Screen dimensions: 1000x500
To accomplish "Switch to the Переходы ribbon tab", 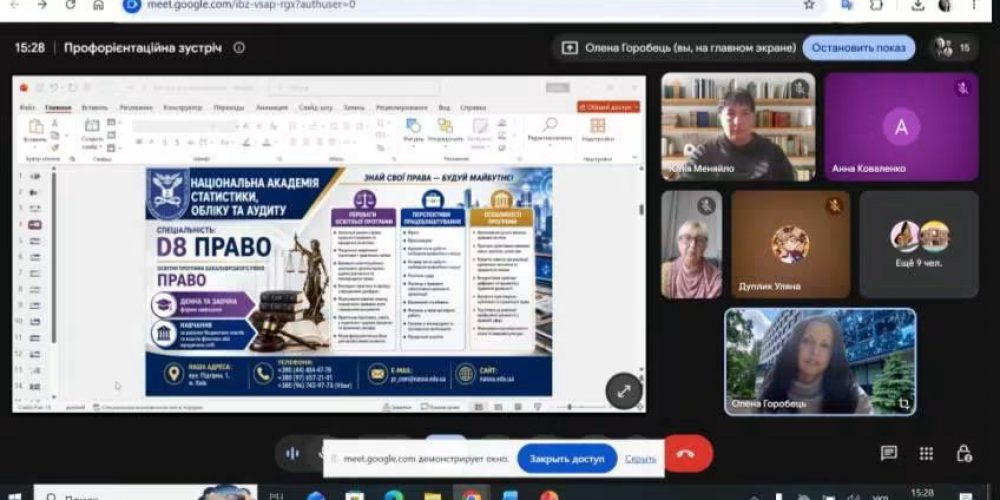I will click(228, 107).
